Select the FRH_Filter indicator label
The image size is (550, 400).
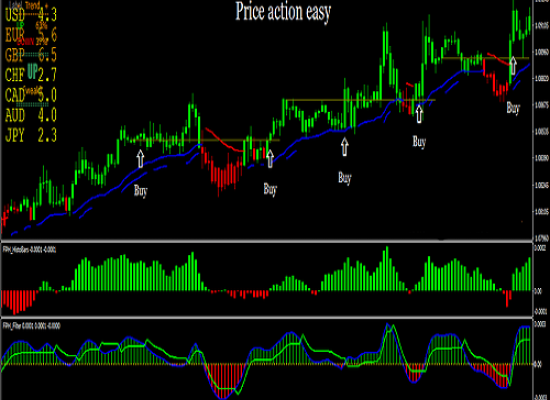coord(31,326)
